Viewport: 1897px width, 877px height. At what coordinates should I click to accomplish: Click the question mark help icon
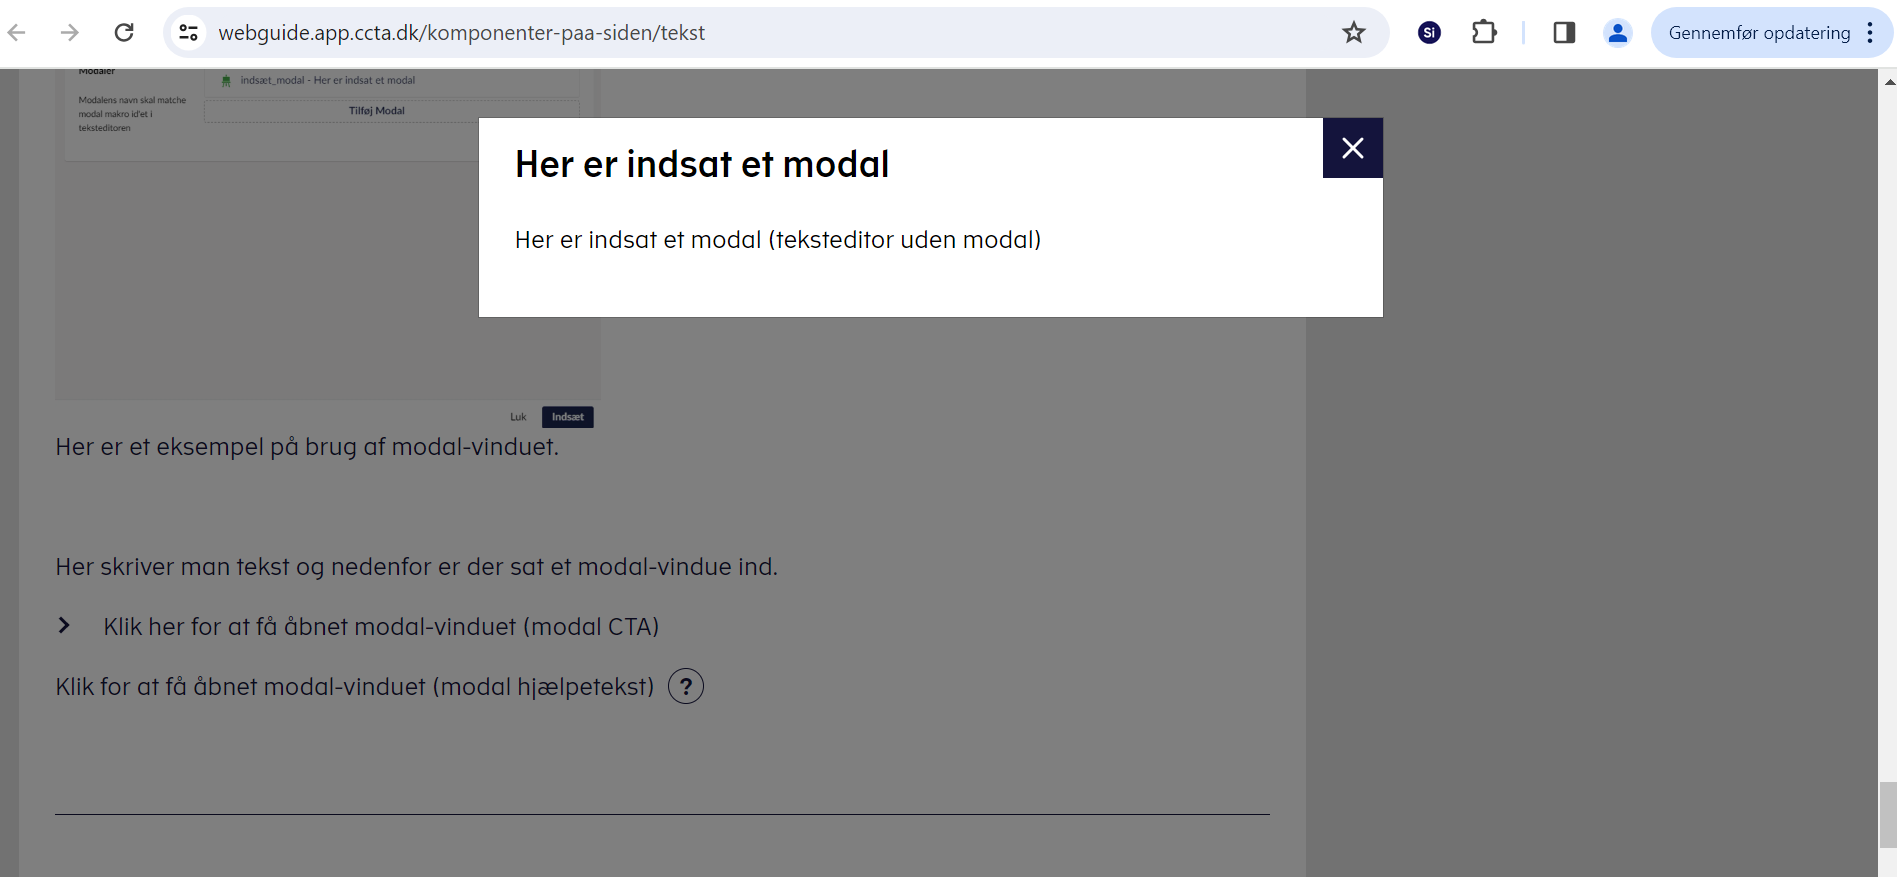[686, 686]
